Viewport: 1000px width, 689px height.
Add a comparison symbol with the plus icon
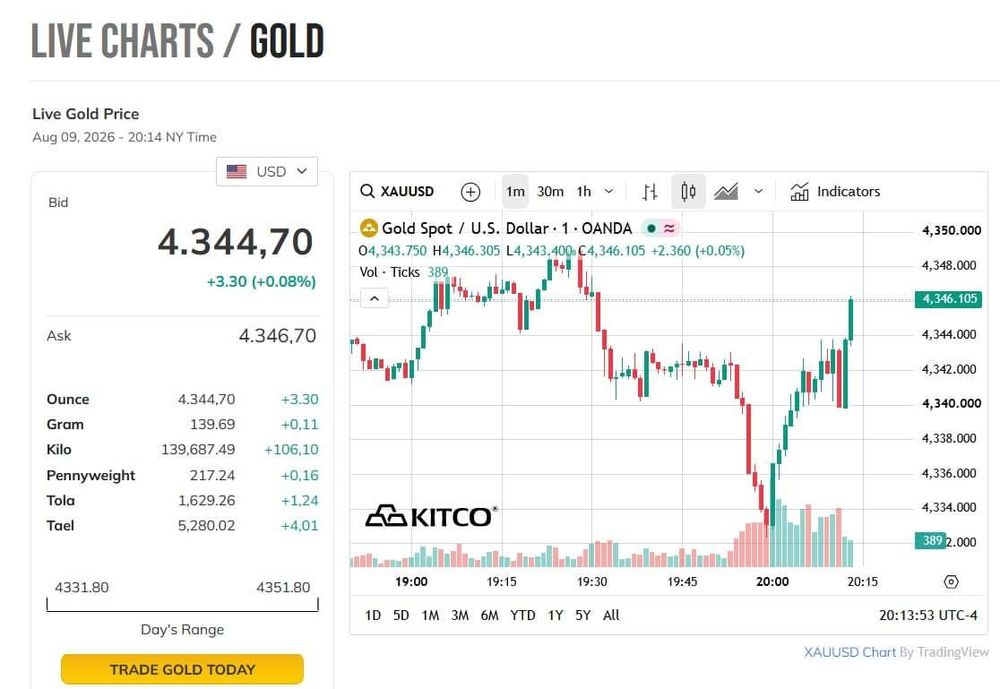[470, 192]
